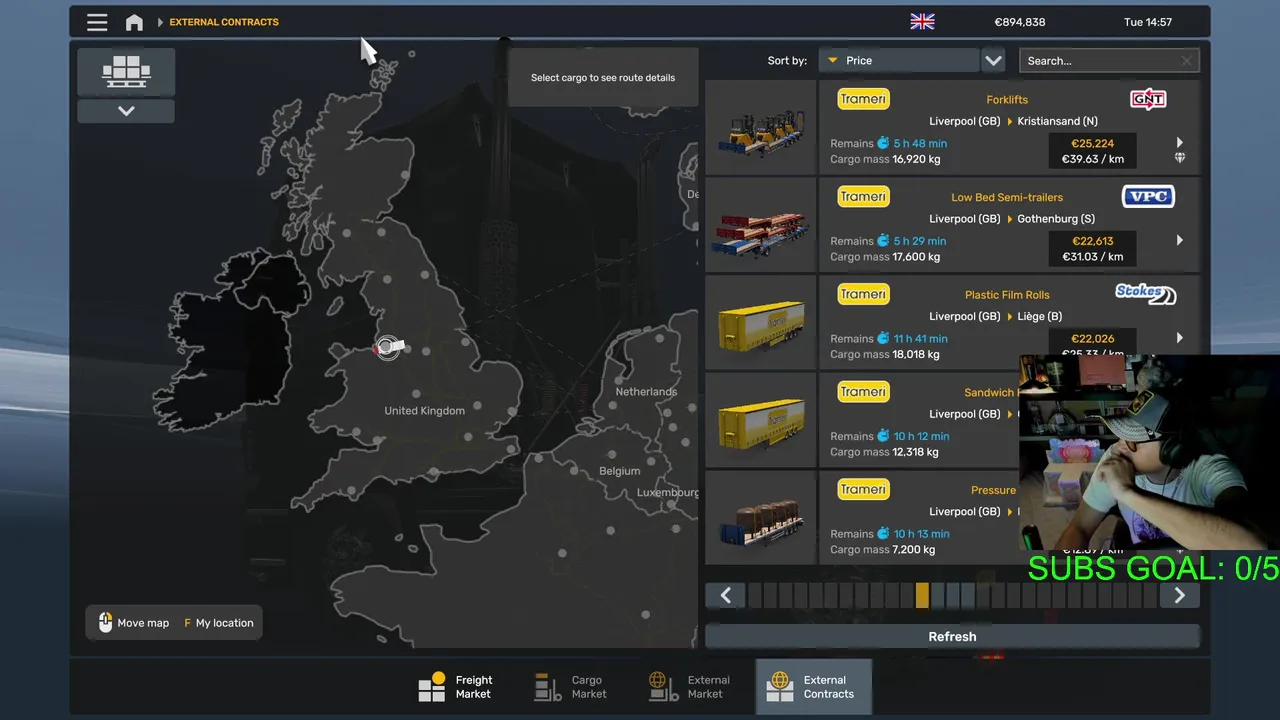Click the Refresh button
Viewport: 1280px width, 720px height.
coord(952,636)
